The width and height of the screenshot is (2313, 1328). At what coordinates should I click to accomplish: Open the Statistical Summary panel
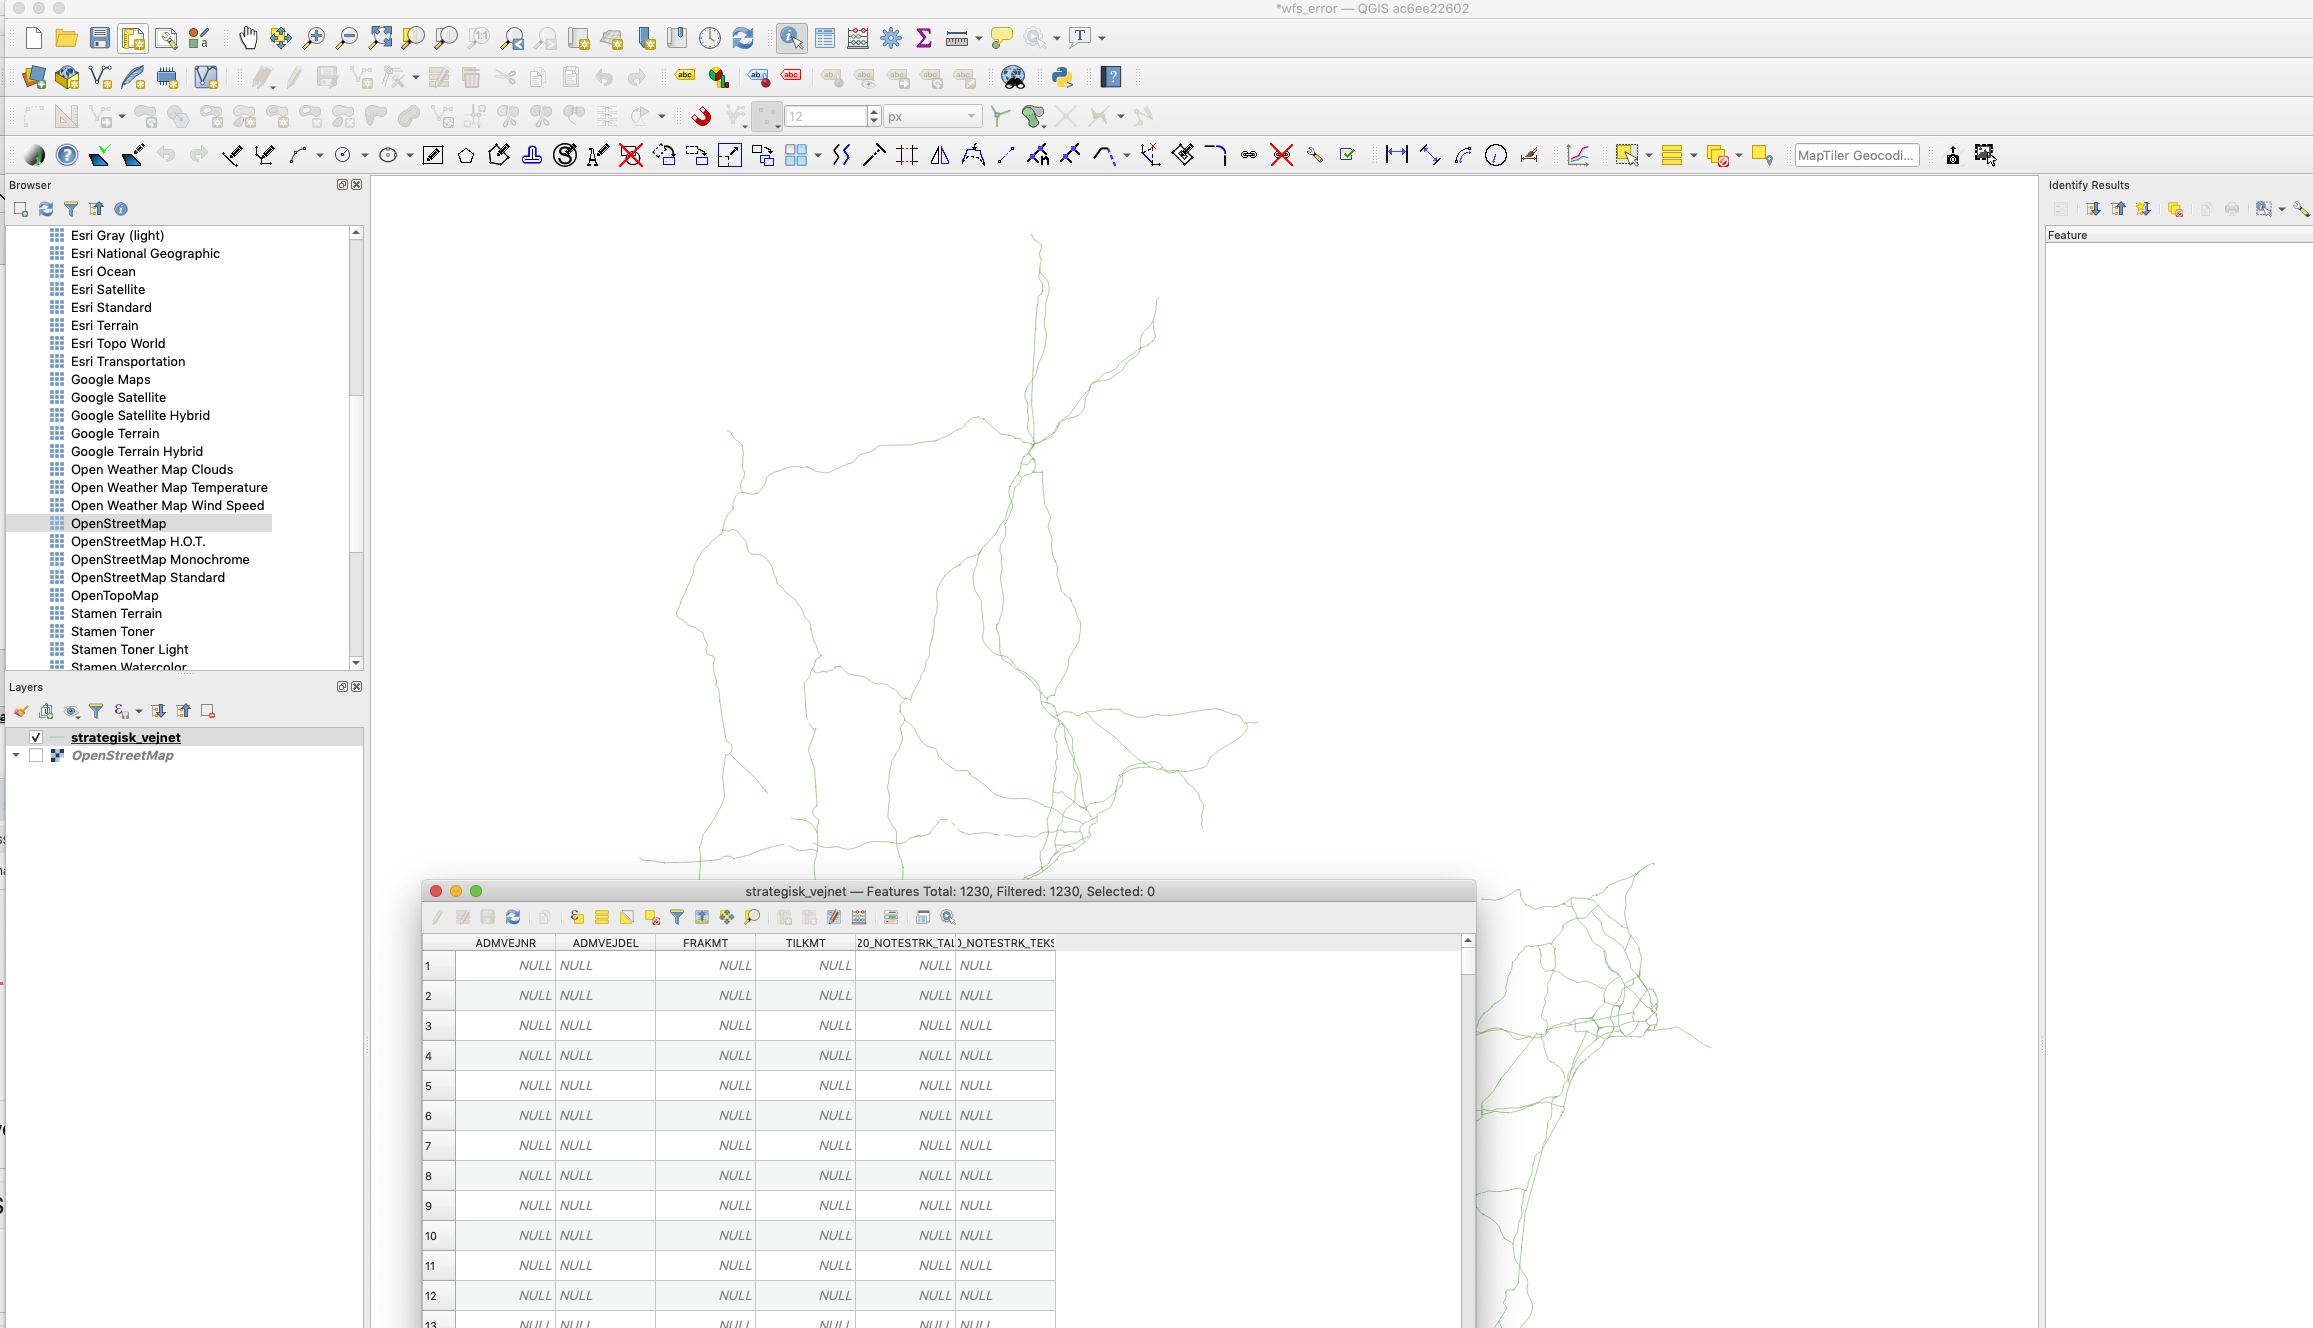tap(923, 38)
